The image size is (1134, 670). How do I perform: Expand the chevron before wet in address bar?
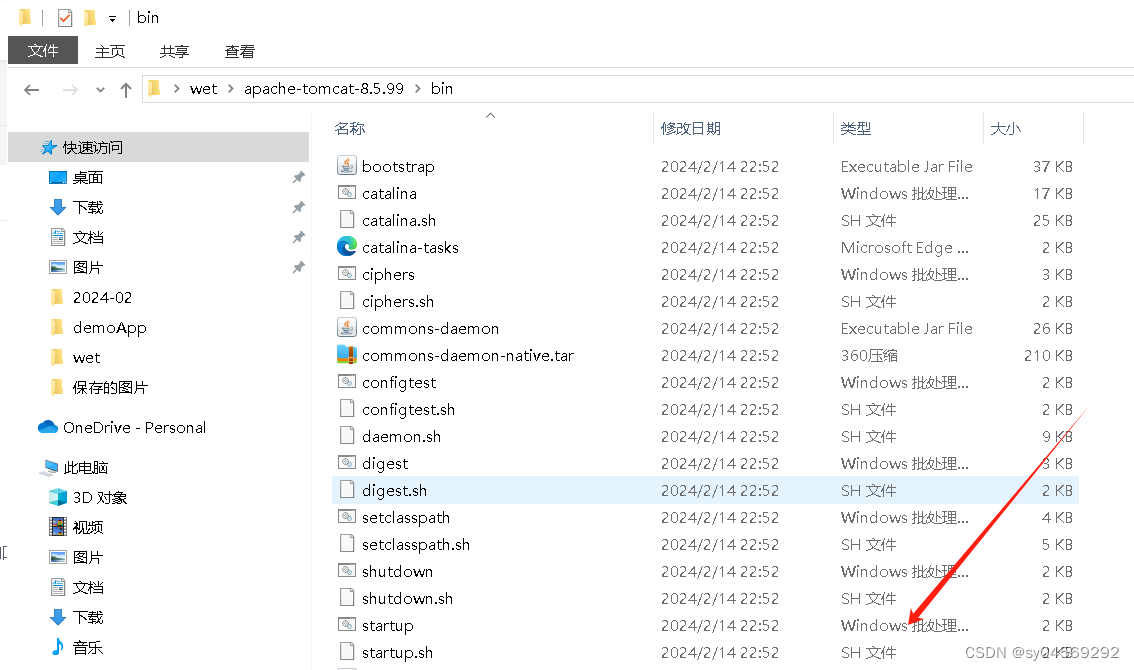tap(176, 89)
